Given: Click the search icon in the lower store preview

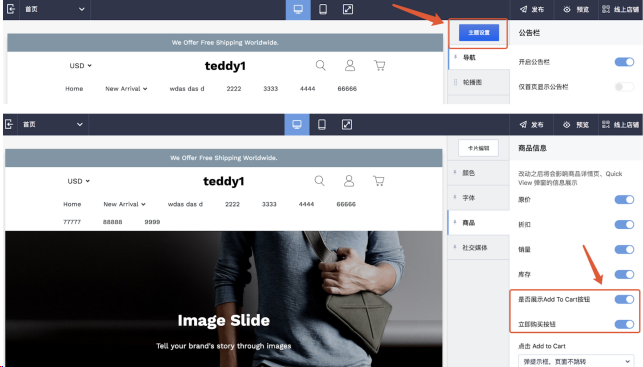Looking at the screenshot, I should [x=319, y=181].
